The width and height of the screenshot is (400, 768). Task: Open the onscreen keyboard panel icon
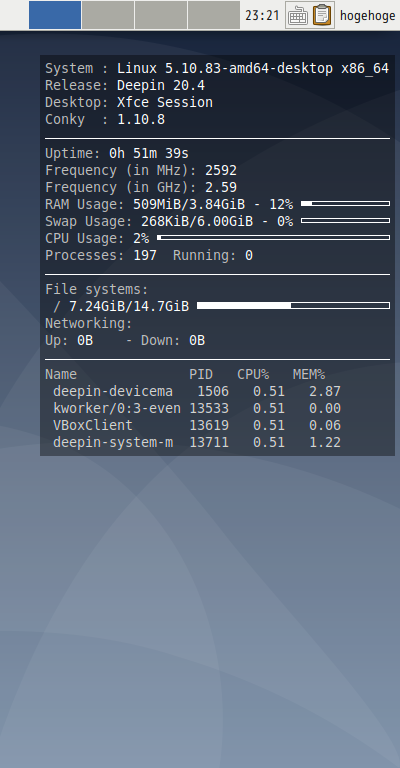[298, 15]
